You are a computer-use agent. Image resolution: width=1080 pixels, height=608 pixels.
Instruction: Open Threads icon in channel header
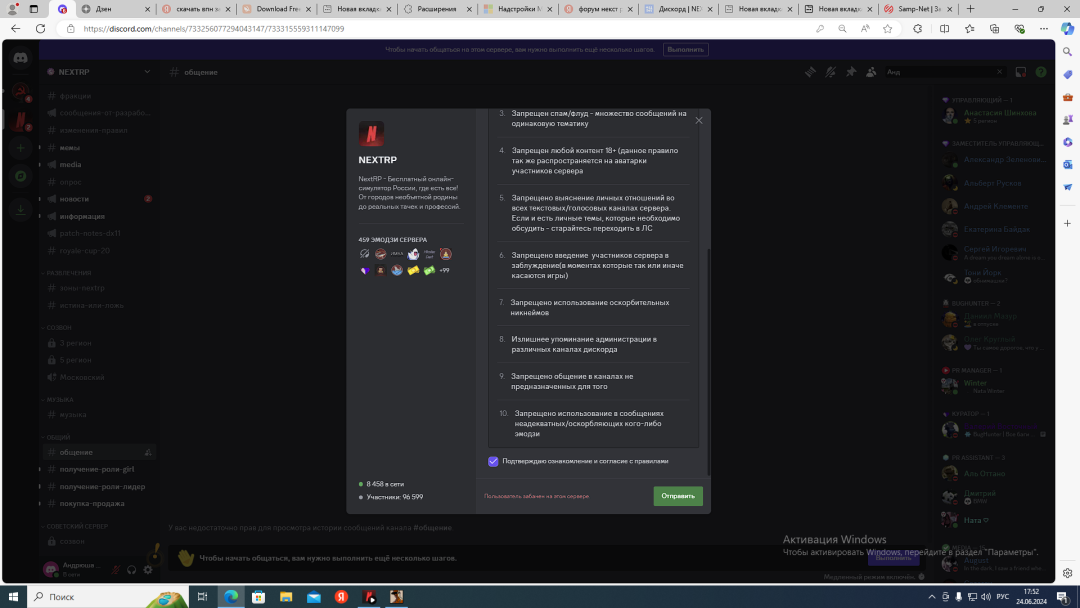coord(810,72)
